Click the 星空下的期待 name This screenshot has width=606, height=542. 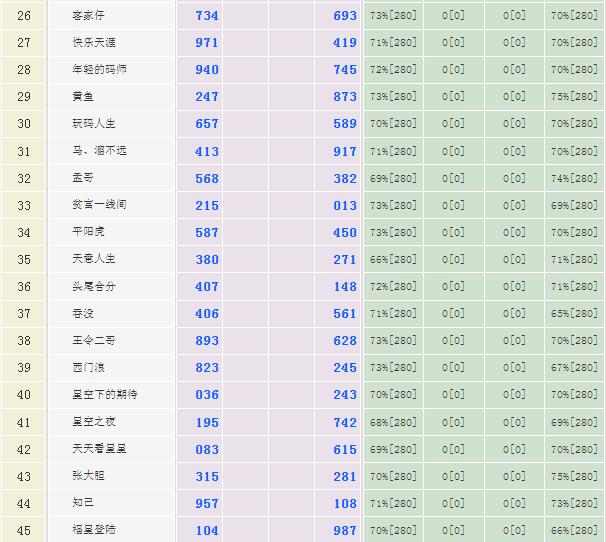(x=105, y=394)
